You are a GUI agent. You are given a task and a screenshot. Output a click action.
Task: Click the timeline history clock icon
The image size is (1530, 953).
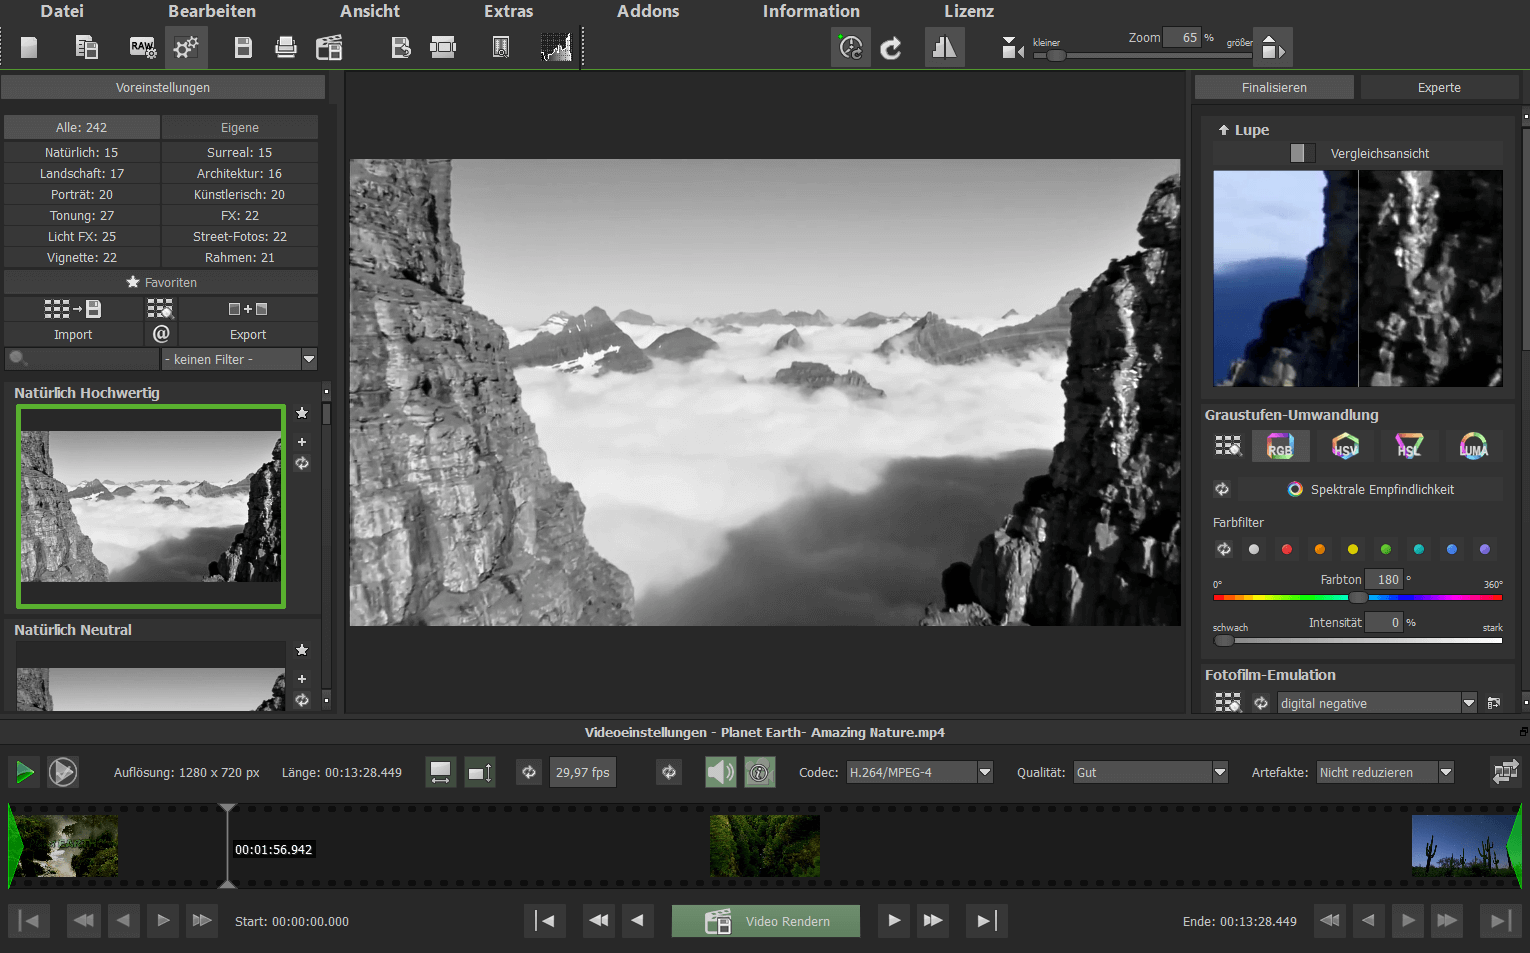coord(851,47)
